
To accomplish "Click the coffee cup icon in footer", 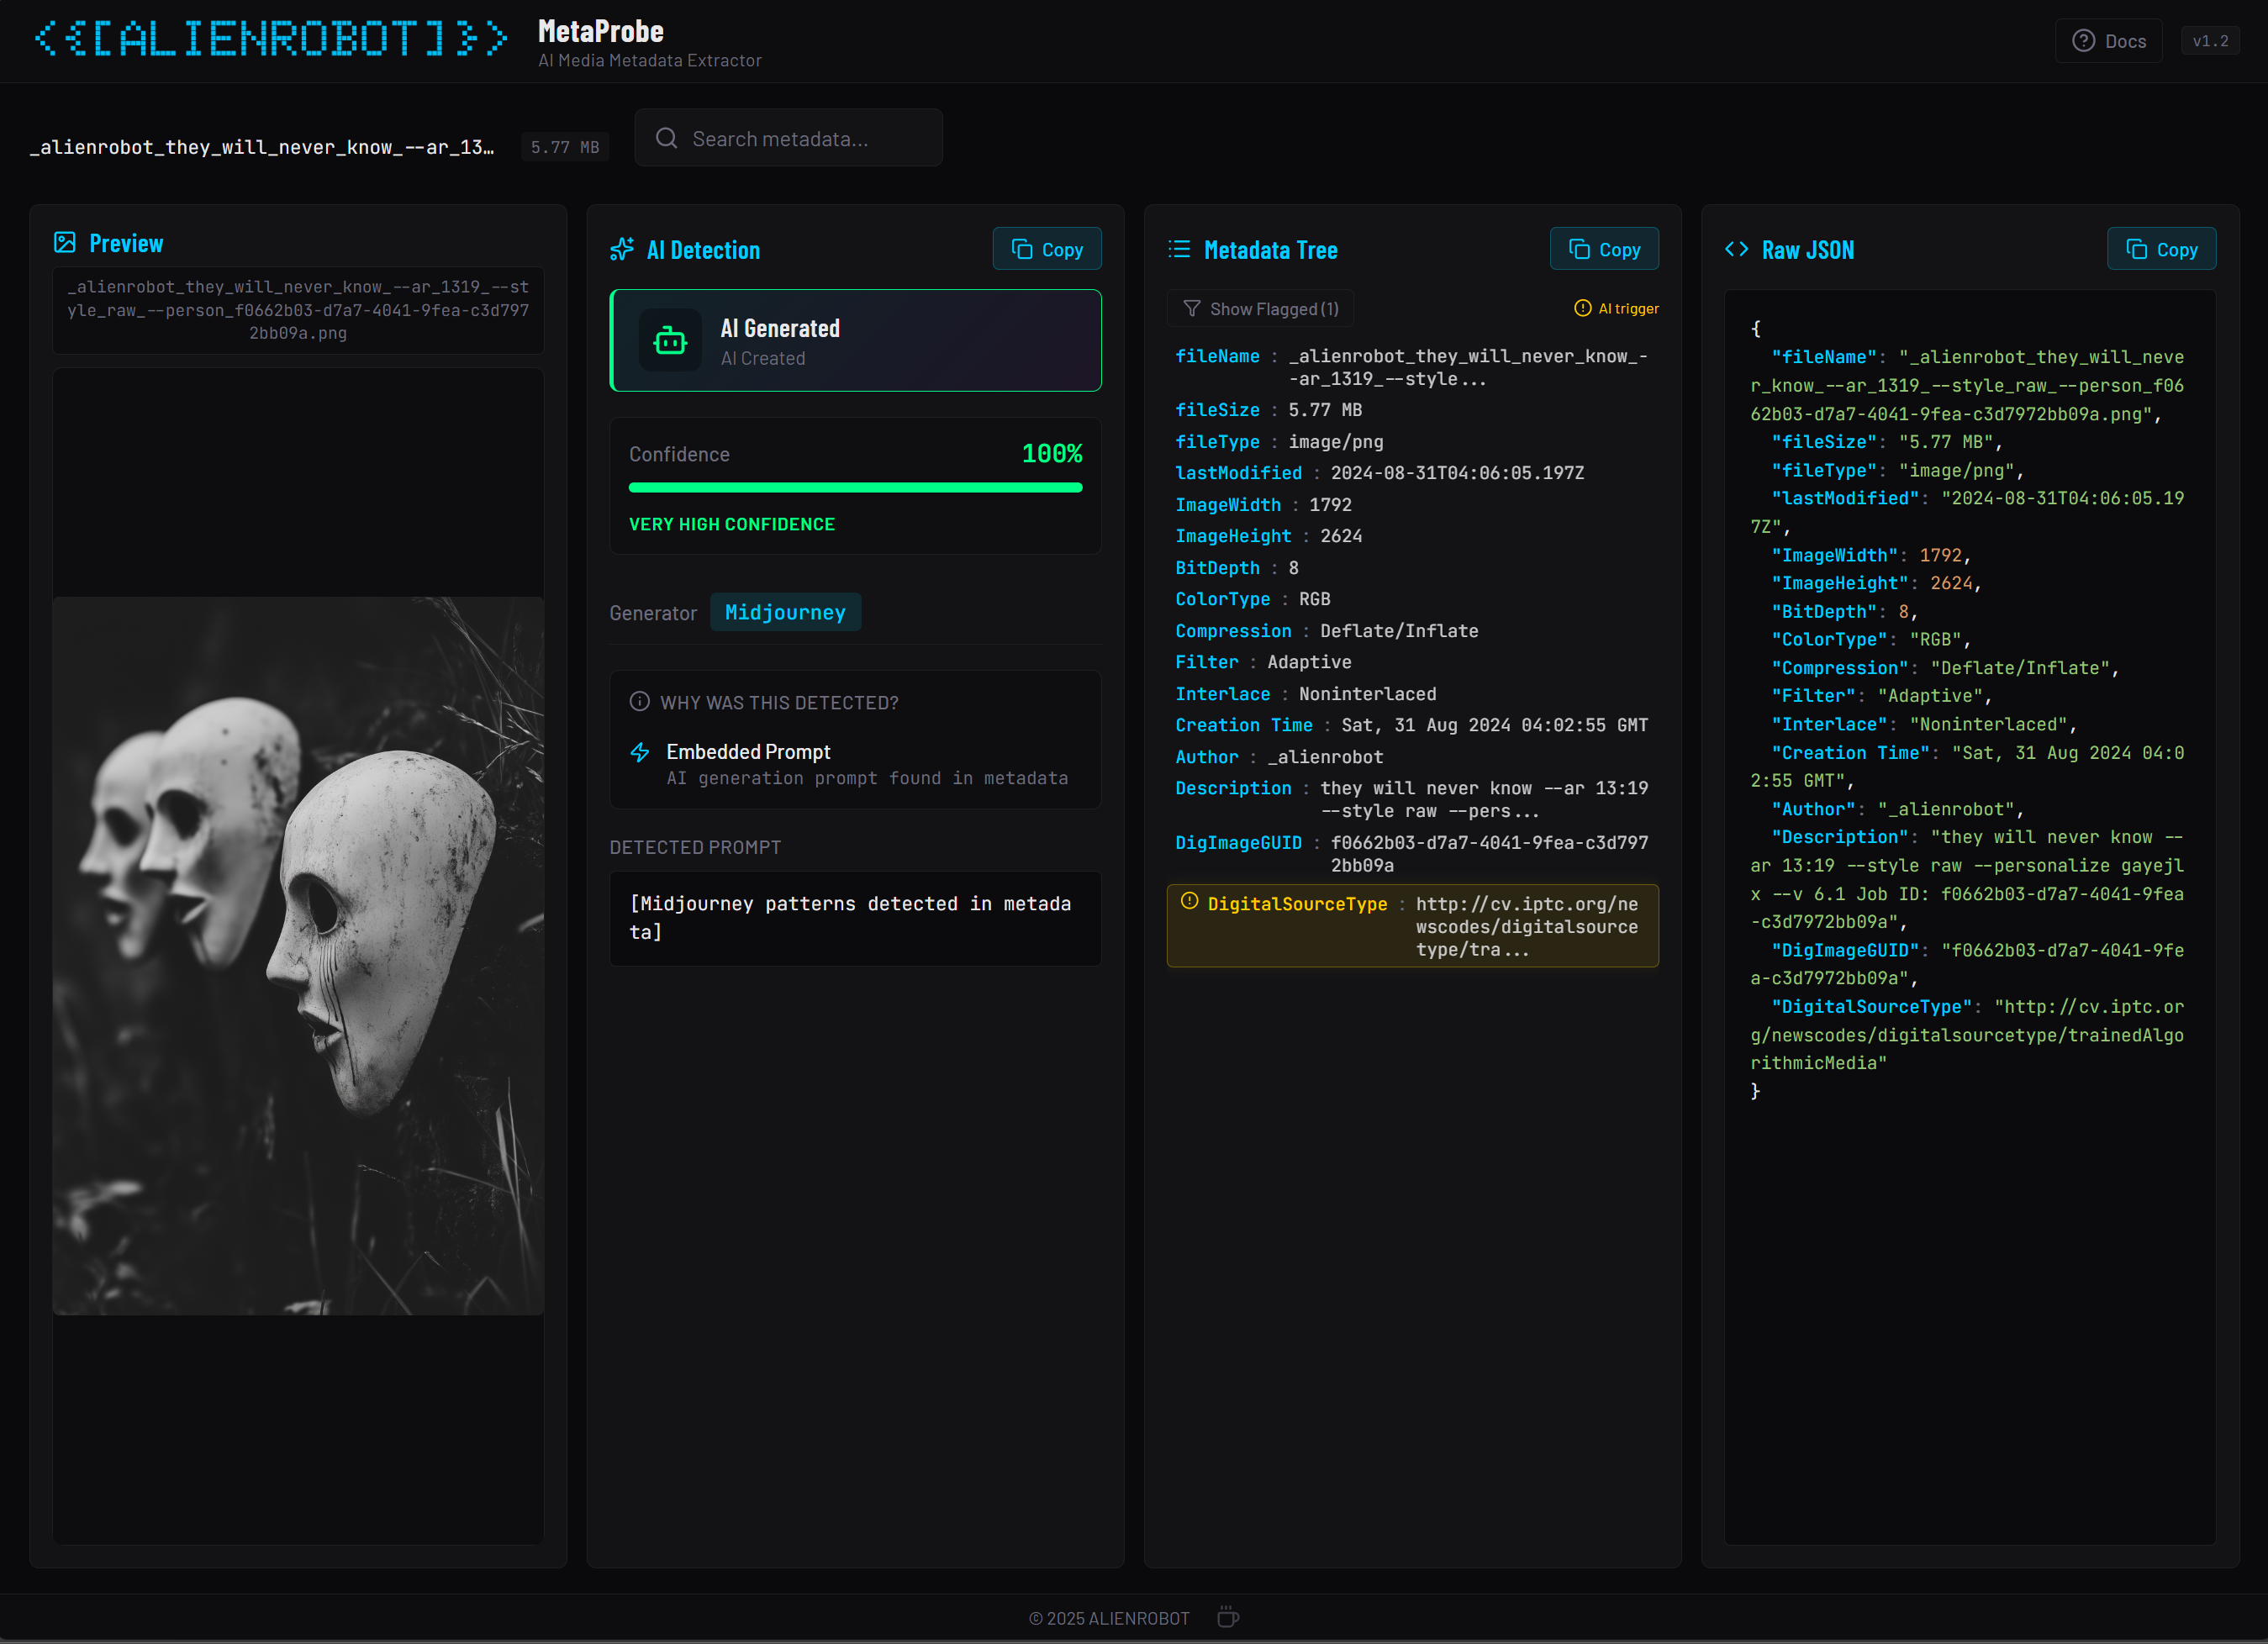I will 1228,1617.
